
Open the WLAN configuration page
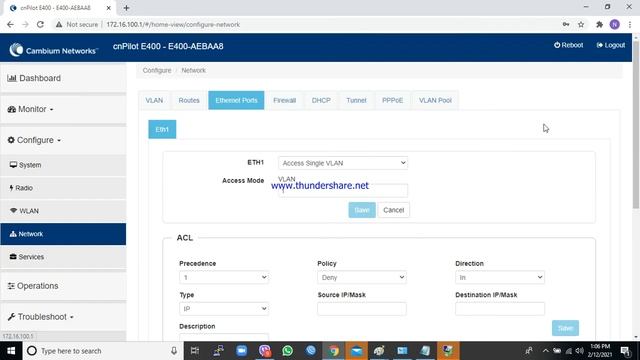tap(63, 211)
